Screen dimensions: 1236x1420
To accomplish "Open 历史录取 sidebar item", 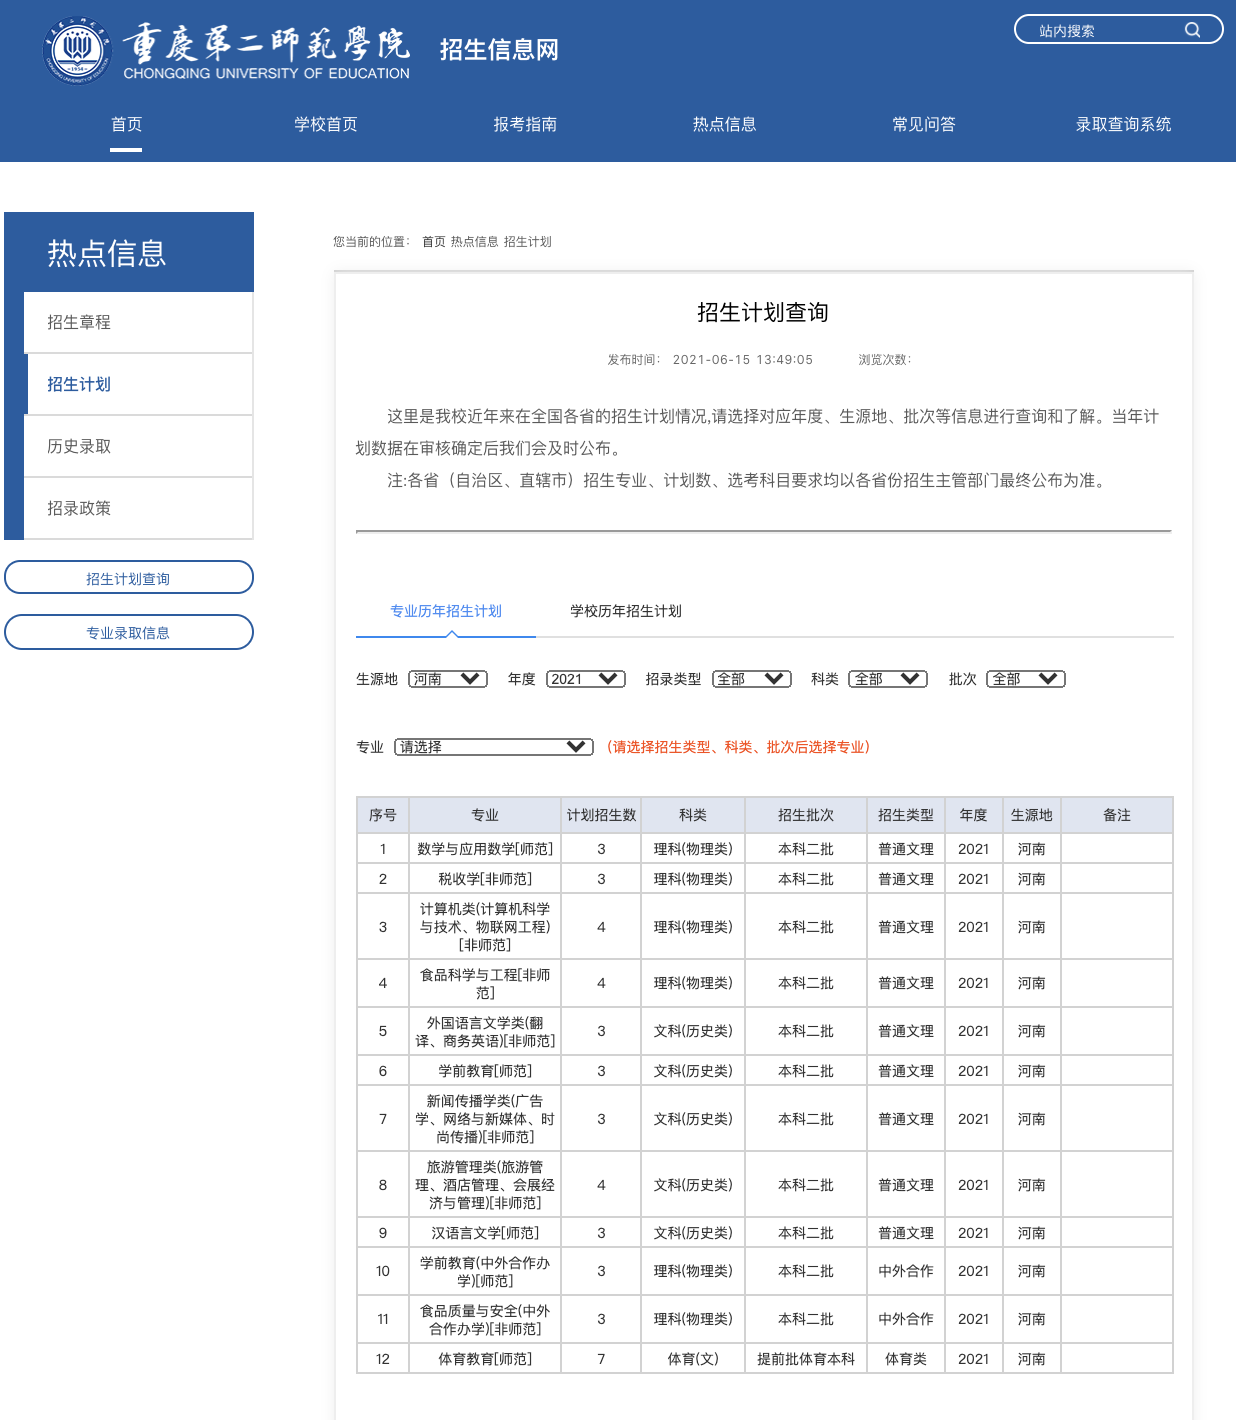I will point(79,446).
